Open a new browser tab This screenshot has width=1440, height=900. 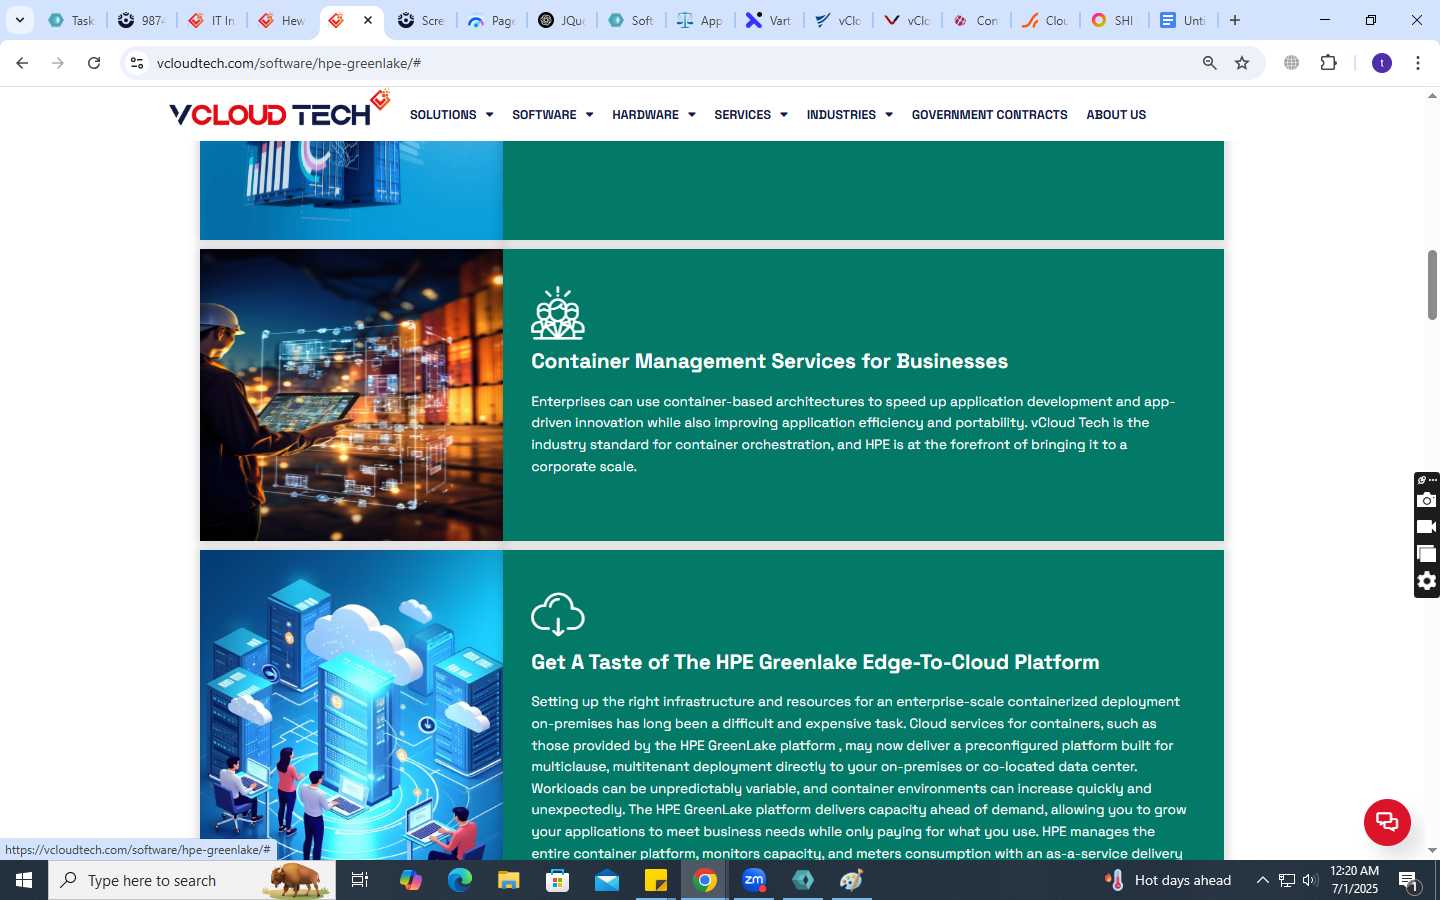[x=1235, y=20]
